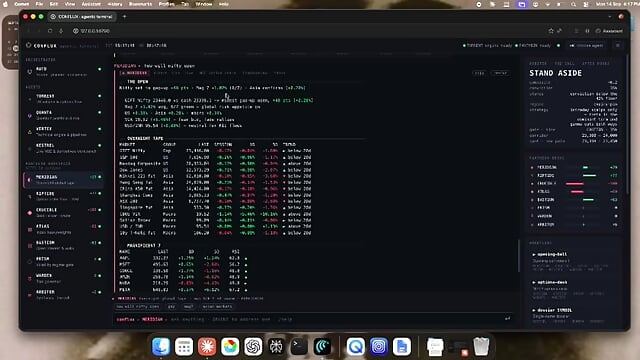Toggle the ATLAS status dot
This screenshot has height=360, width=640.
pos(100,227)
